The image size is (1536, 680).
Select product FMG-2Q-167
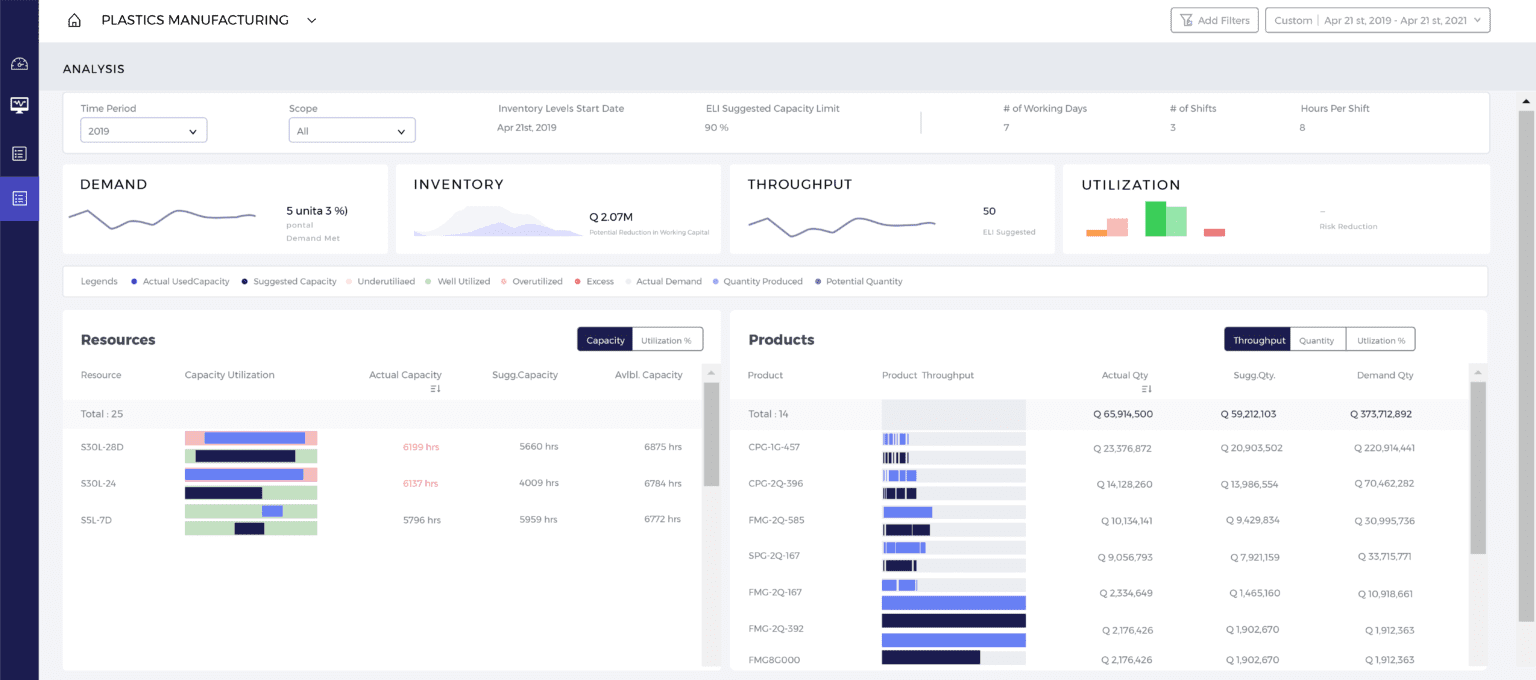(775, 593)
